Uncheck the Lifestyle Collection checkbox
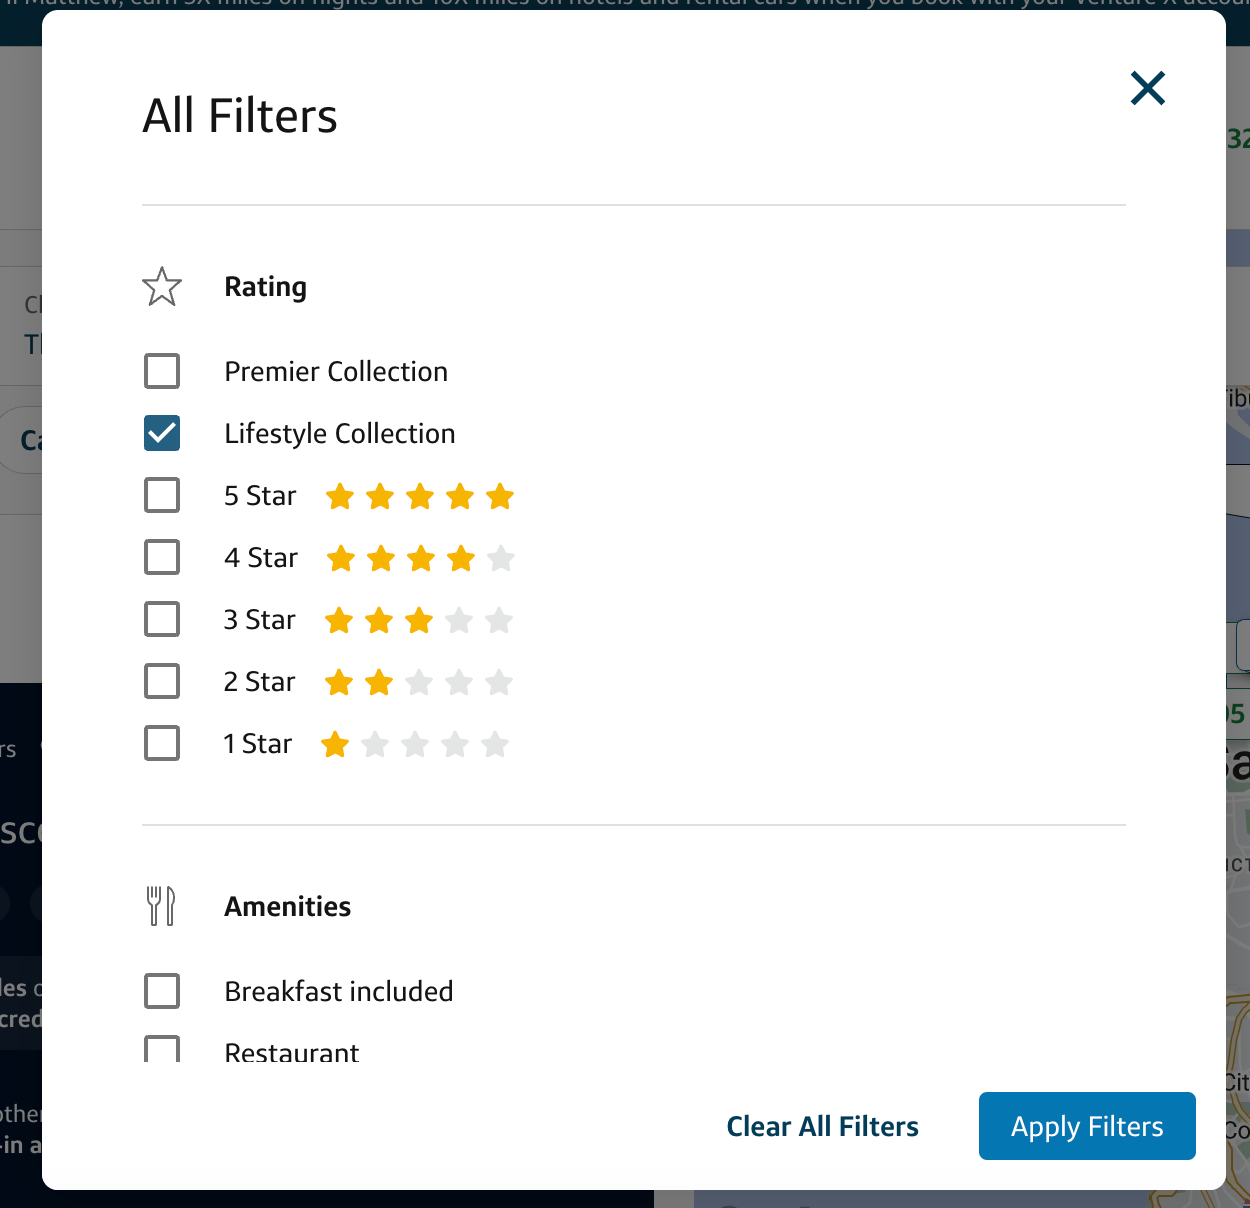 (162, 433)
